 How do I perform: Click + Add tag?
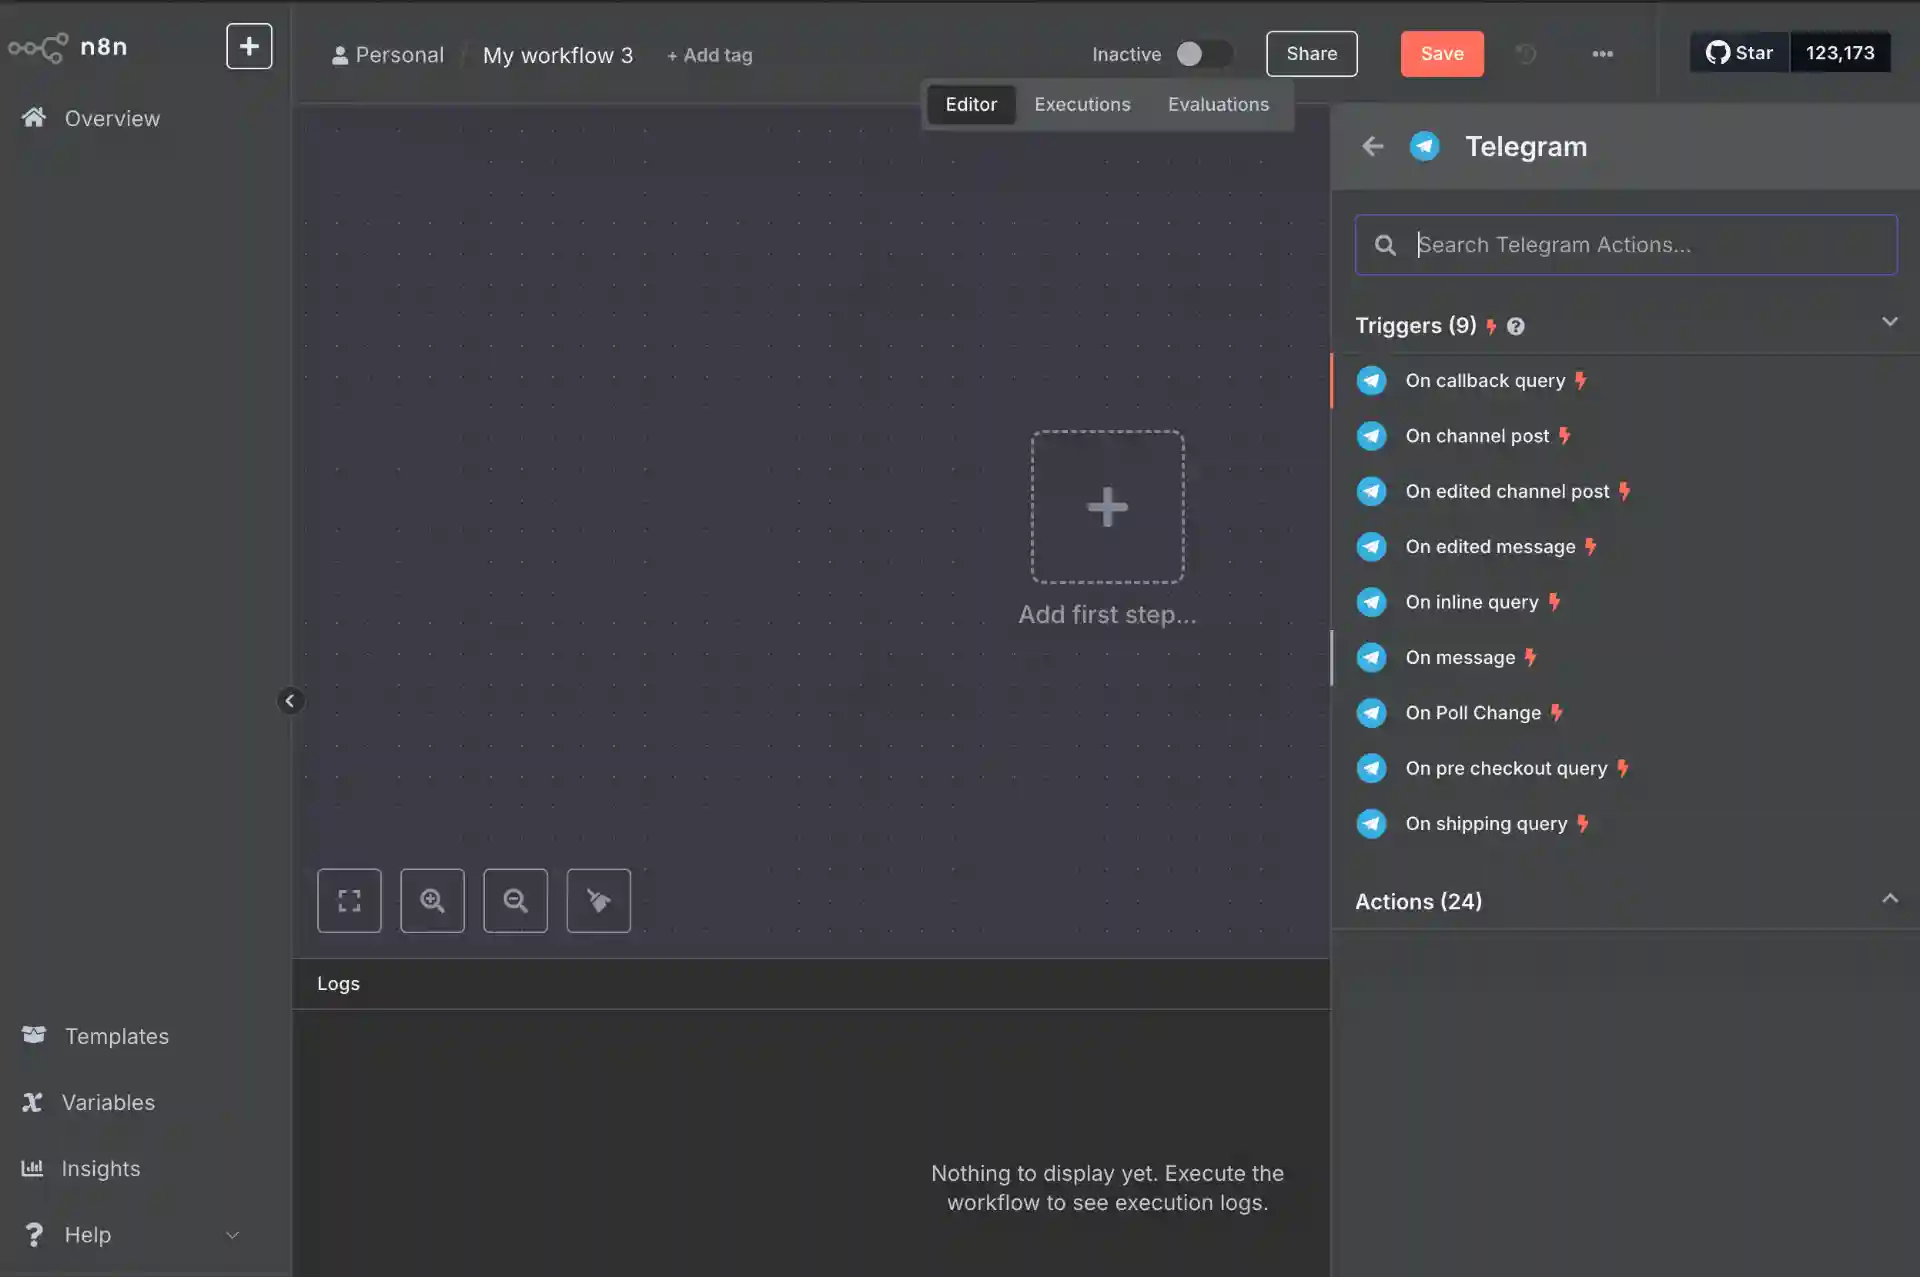pos(709,55)
